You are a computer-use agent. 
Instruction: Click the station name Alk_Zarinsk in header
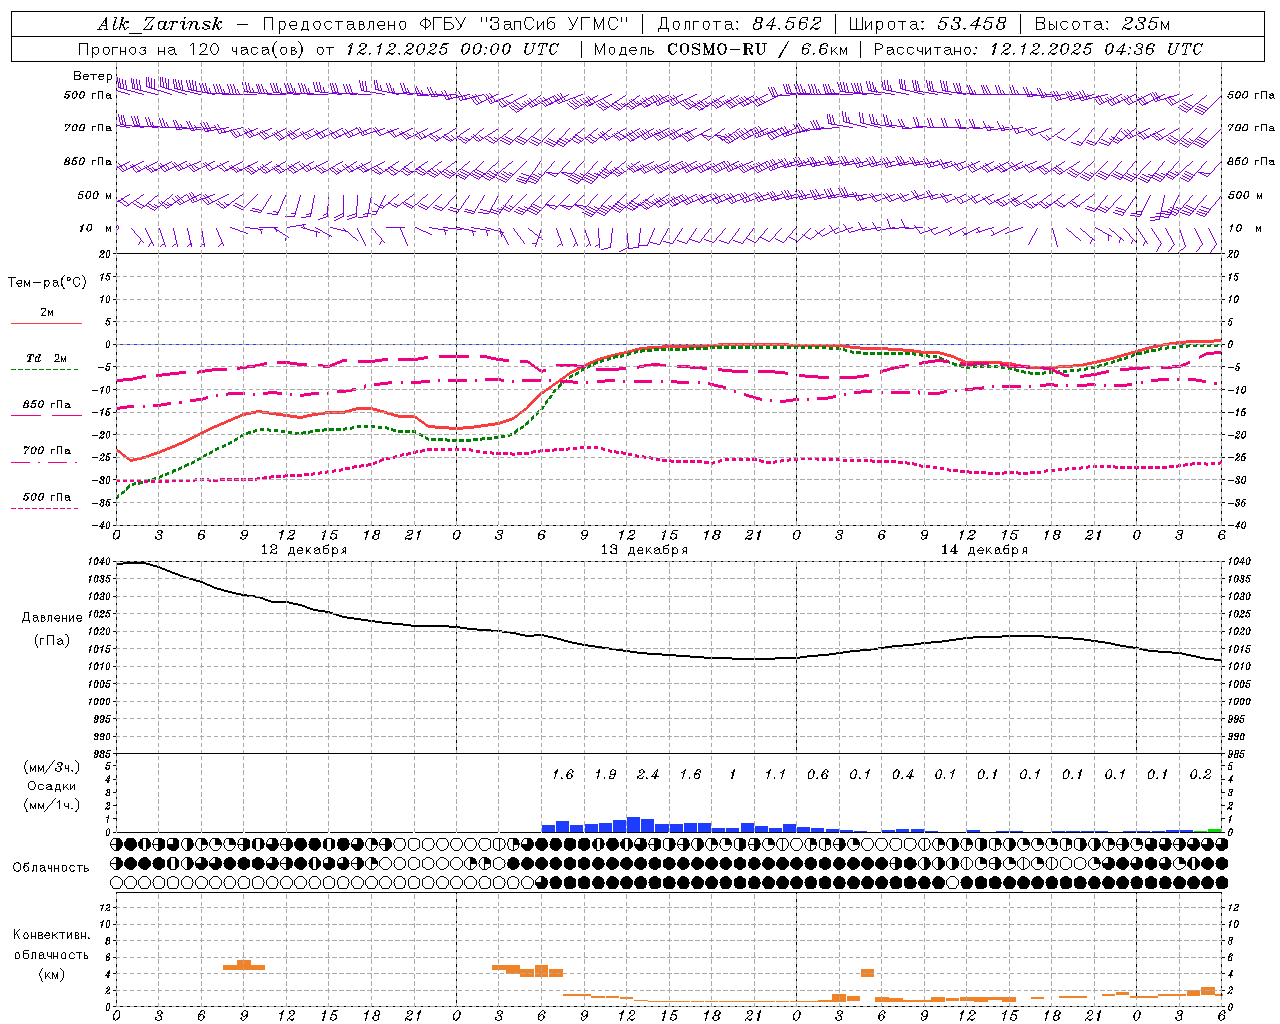(160, 24)
